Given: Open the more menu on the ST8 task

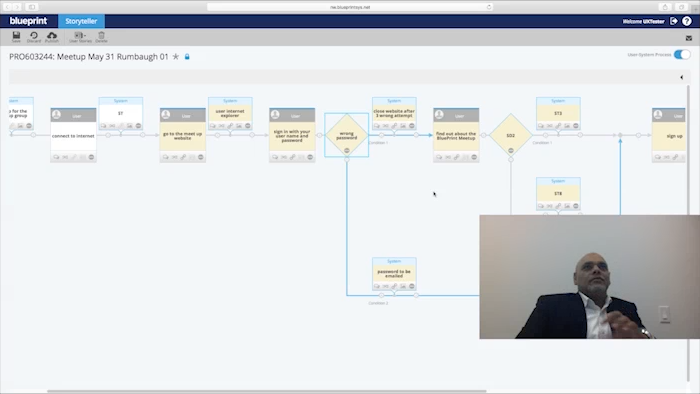Looking at the screenshot, I should (x=576, y=206).
